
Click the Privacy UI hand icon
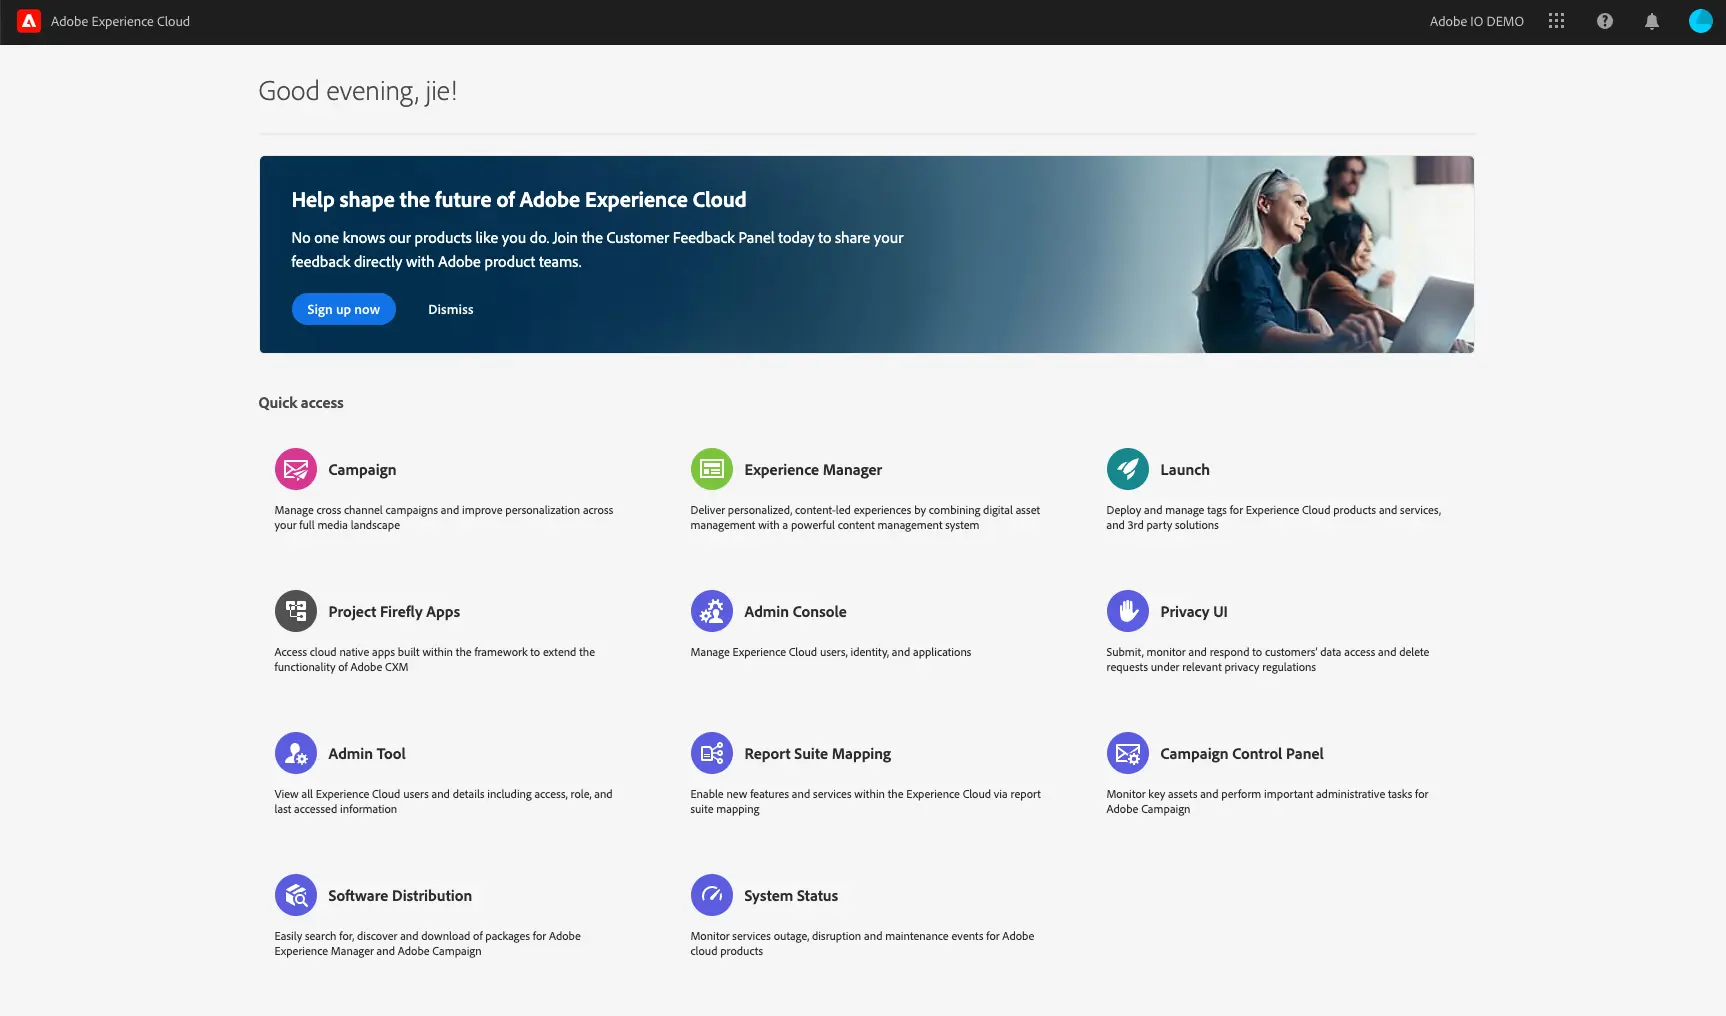1127,611
